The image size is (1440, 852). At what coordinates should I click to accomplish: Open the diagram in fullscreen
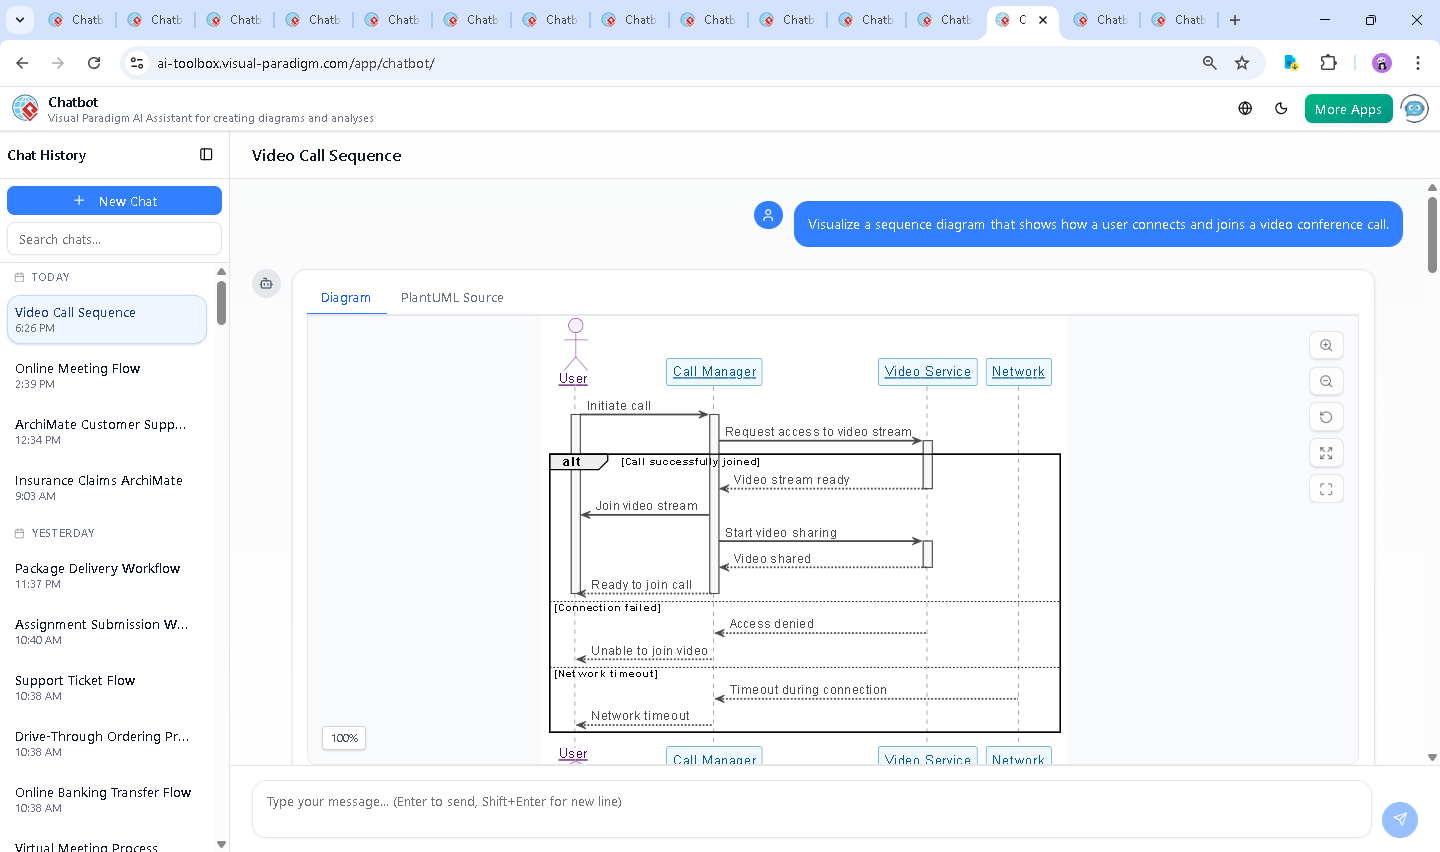[x=1326, y=489]
